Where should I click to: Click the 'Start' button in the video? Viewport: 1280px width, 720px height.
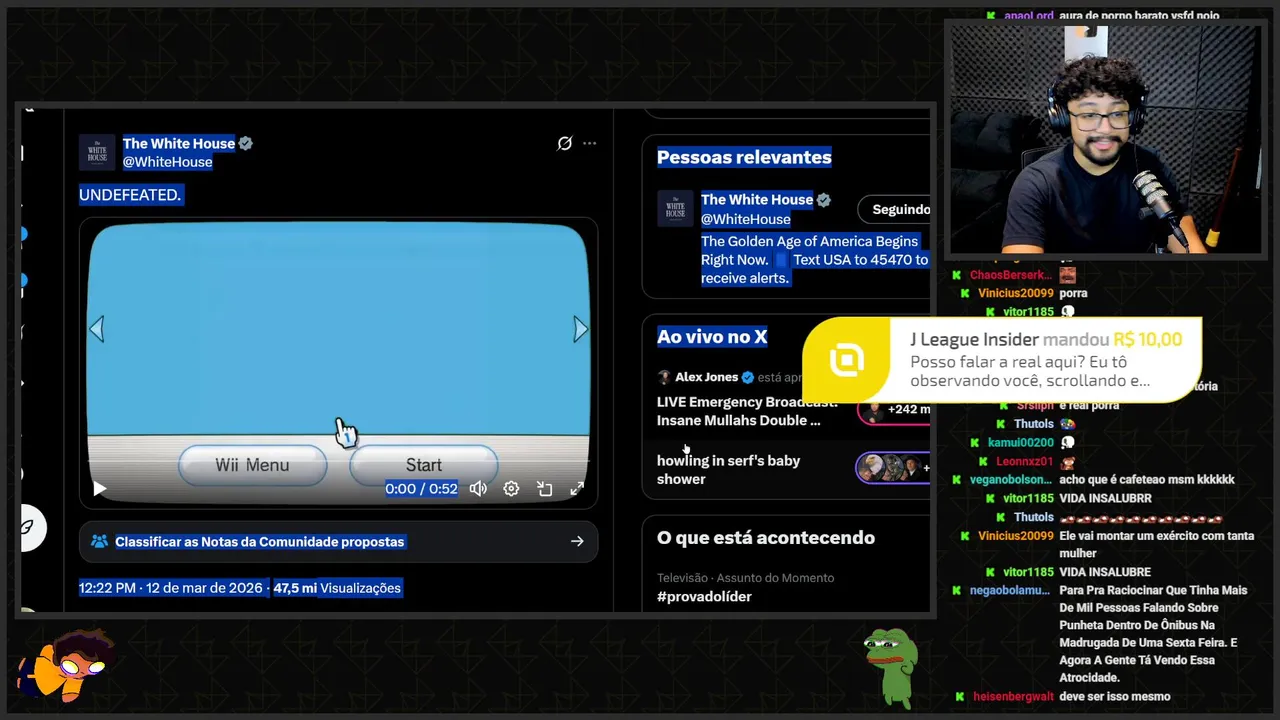(x=423, y=465)
